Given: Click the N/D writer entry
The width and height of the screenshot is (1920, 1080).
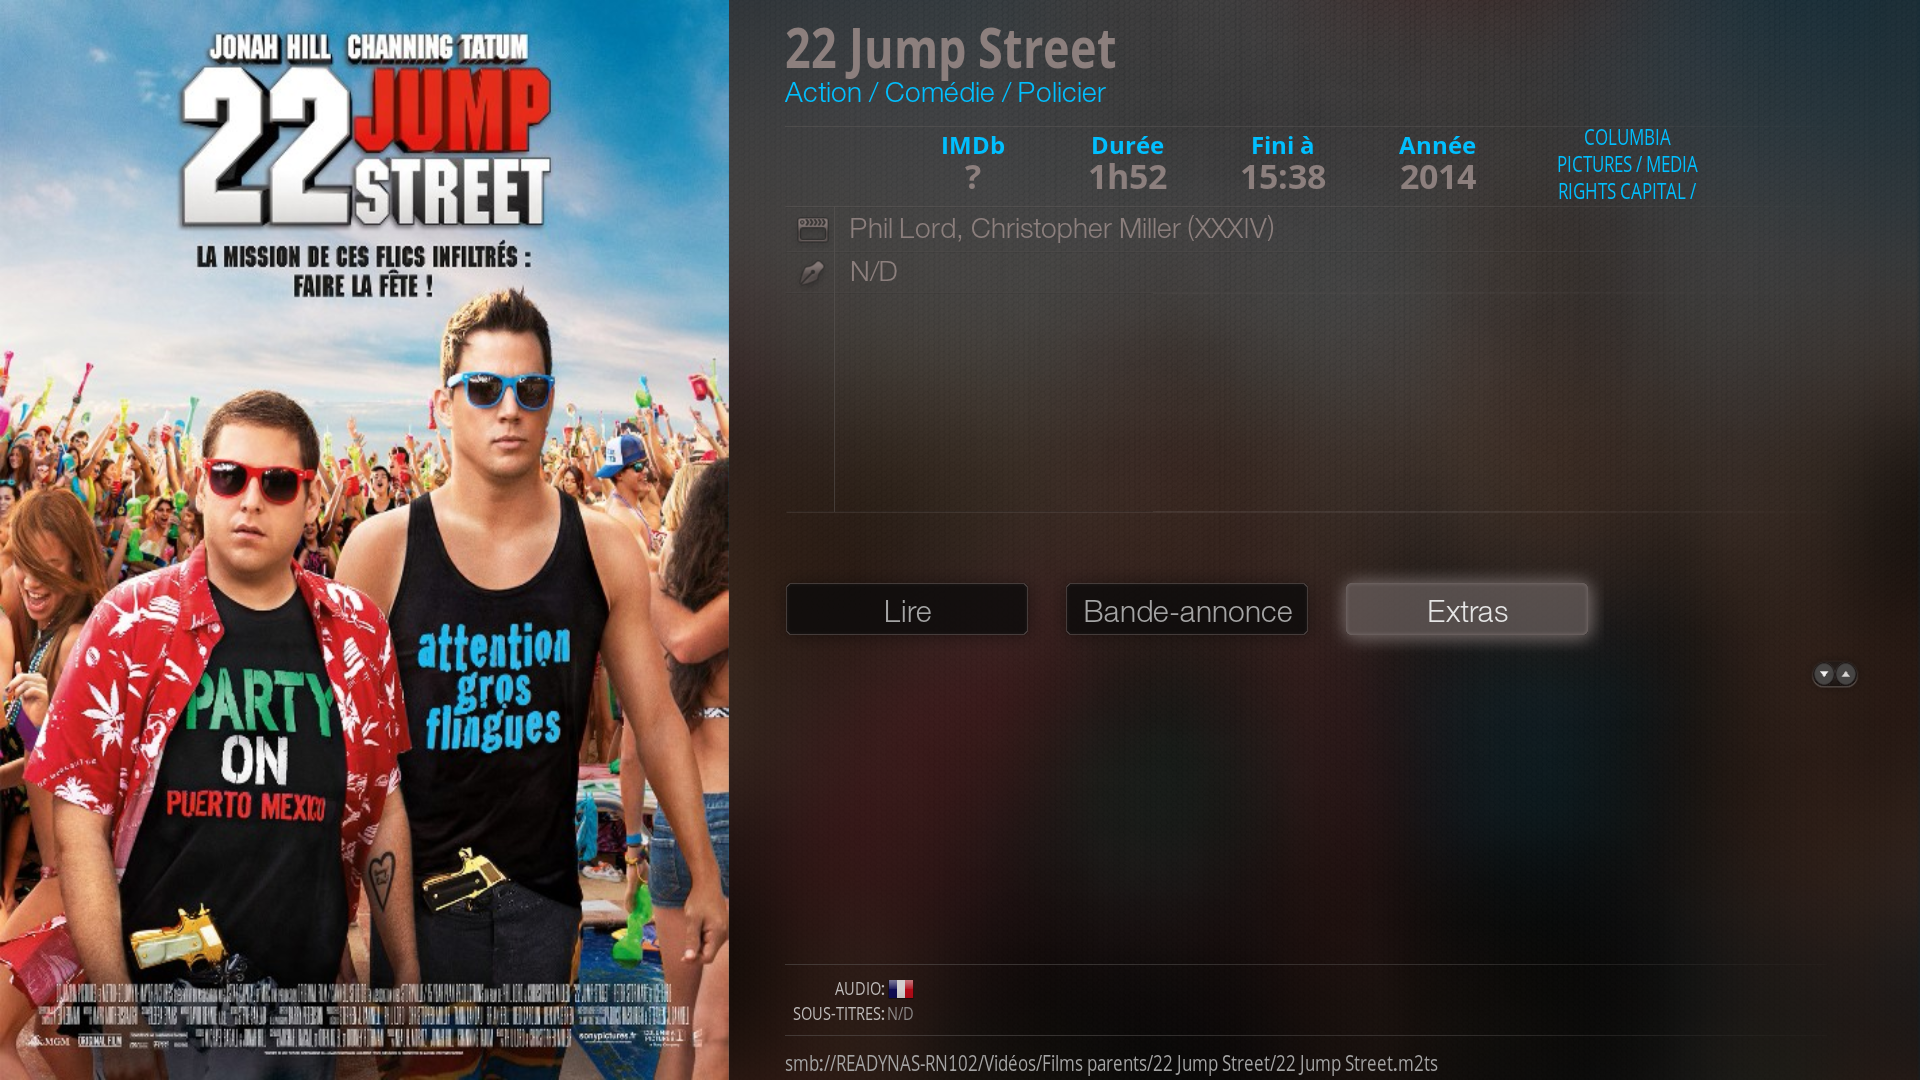Looking at the screenshot, I should tap(873, 272).
